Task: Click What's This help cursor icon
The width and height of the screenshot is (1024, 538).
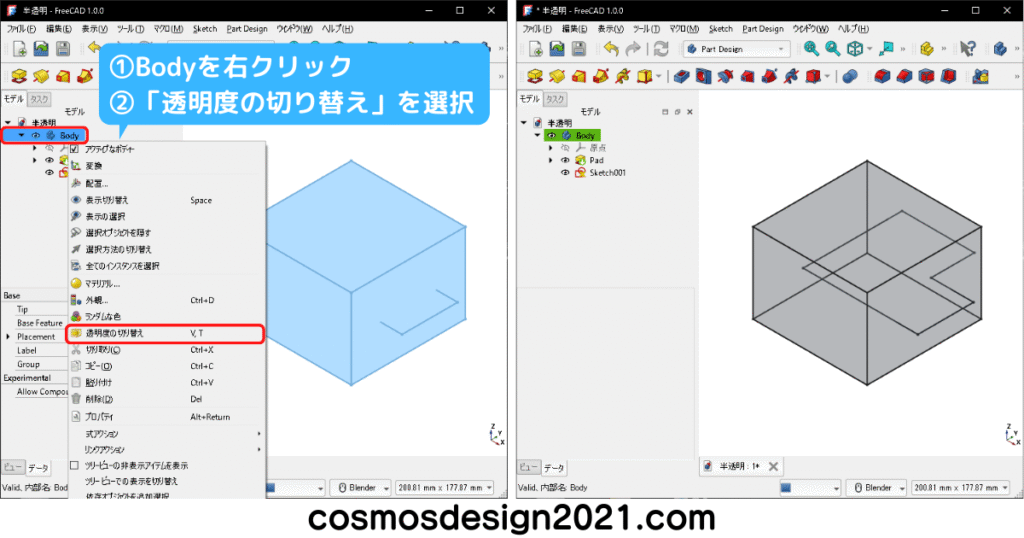Action: (968, 49)
